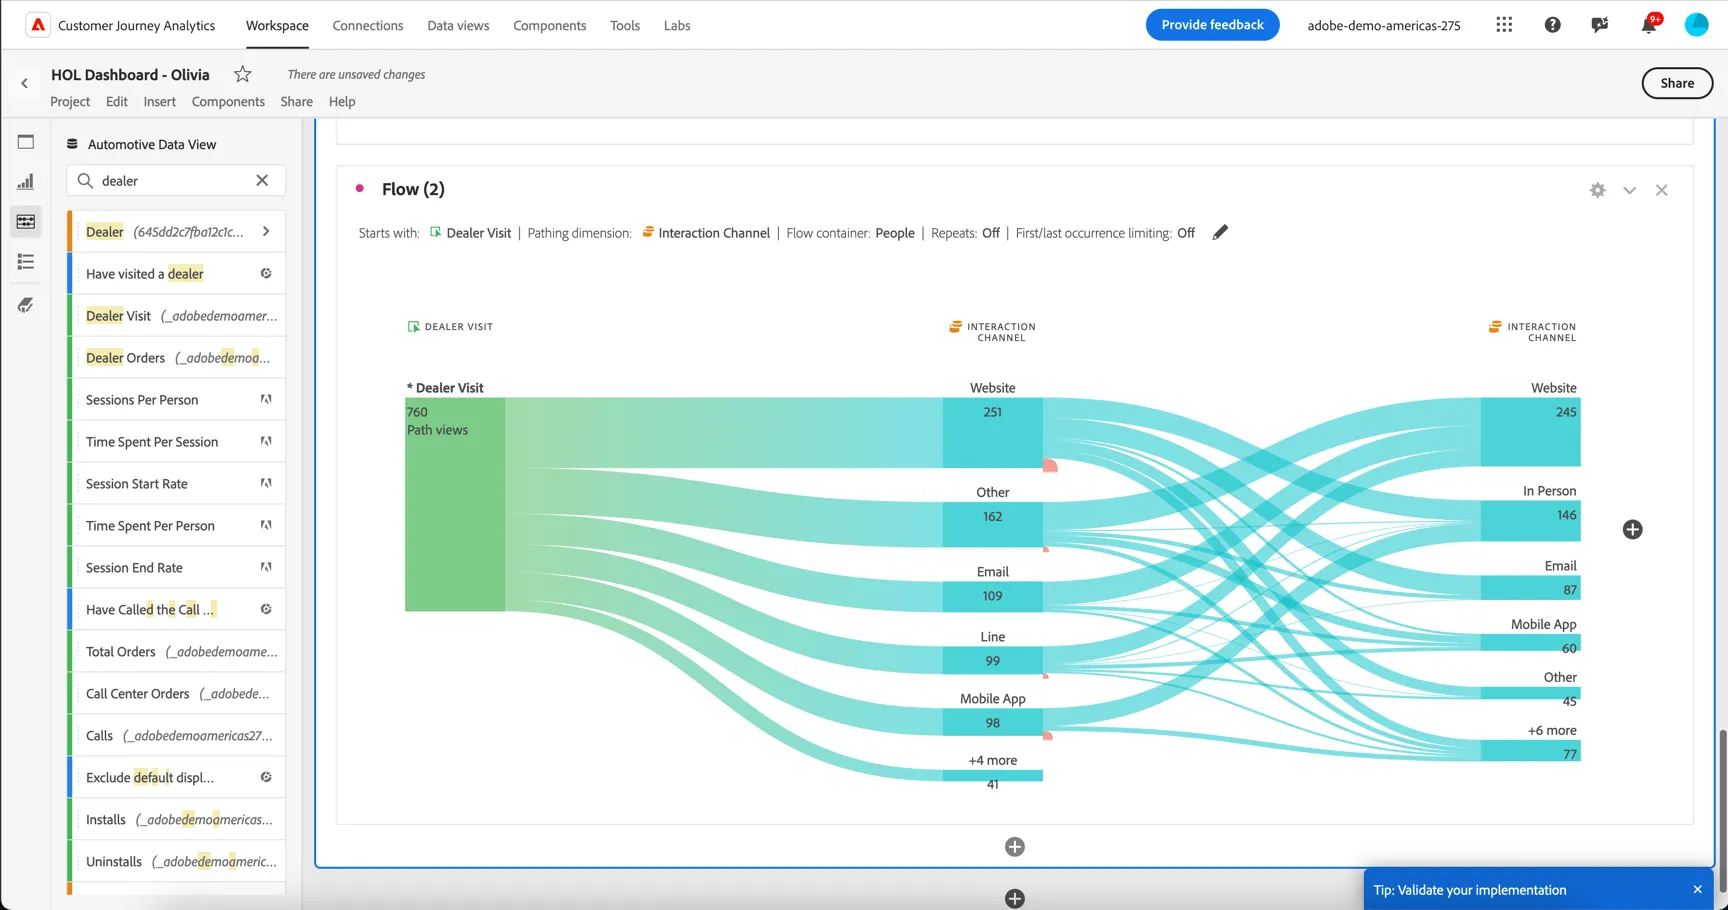
Task: Click filter icon on Have visited a dealer
Action: [x=266, y=273]
